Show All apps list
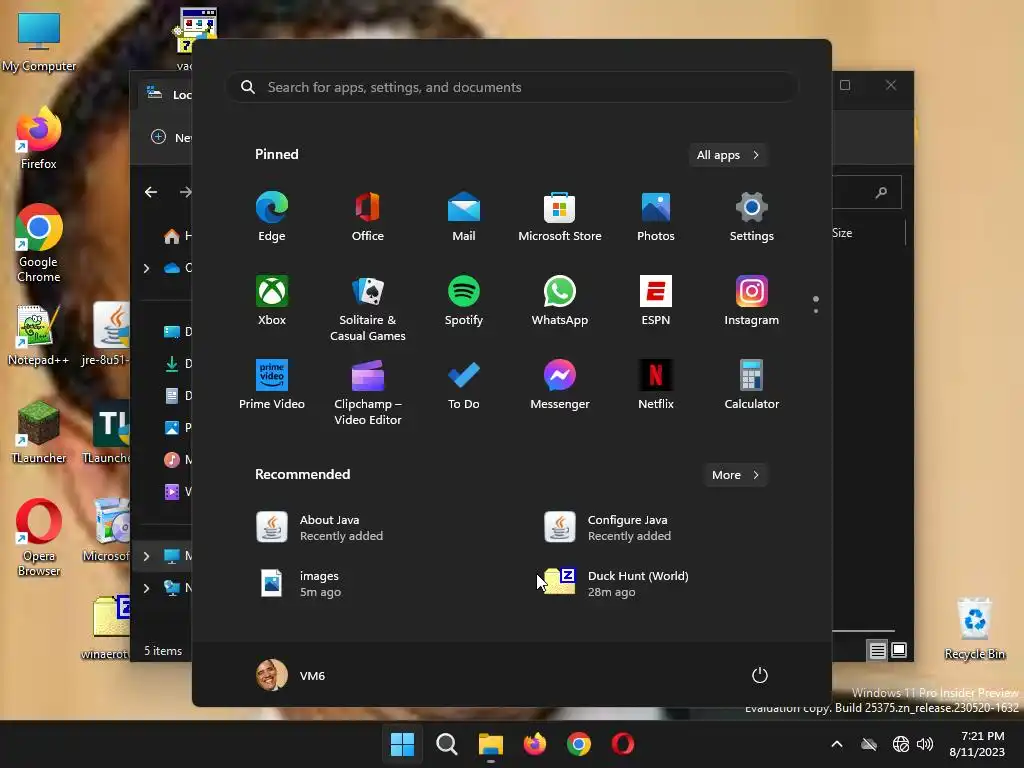 [728, 155]
